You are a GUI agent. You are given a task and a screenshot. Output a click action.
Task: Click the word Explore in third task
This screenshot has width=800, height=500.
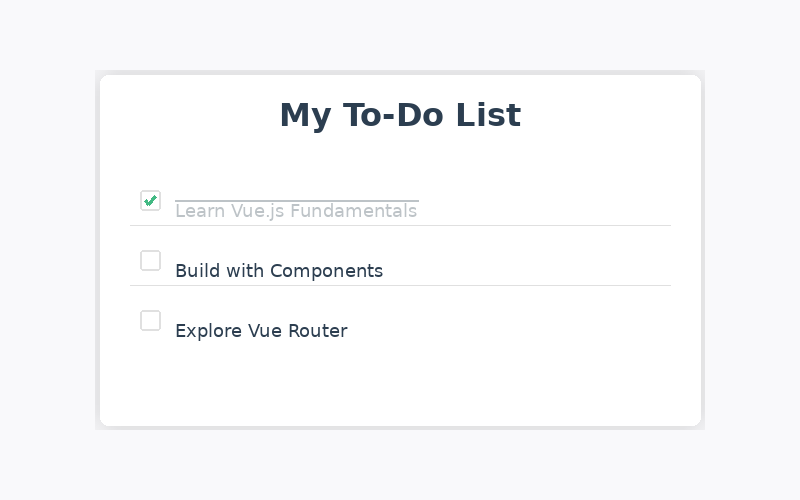209,331
